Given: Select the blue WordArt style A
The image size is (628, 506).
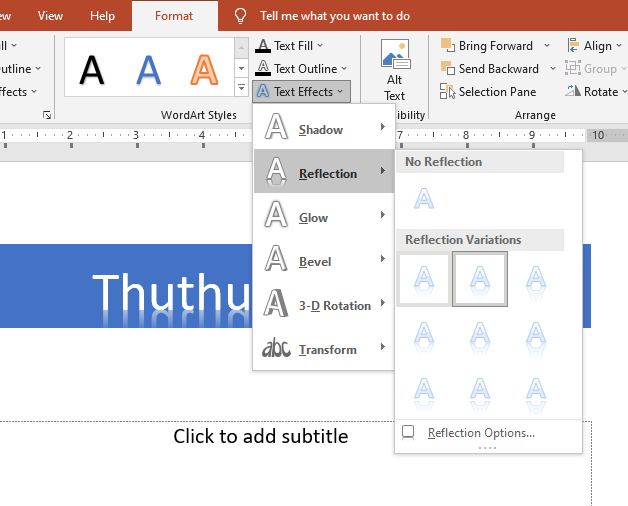Looking at the screenshot, I should click(148, 70).
